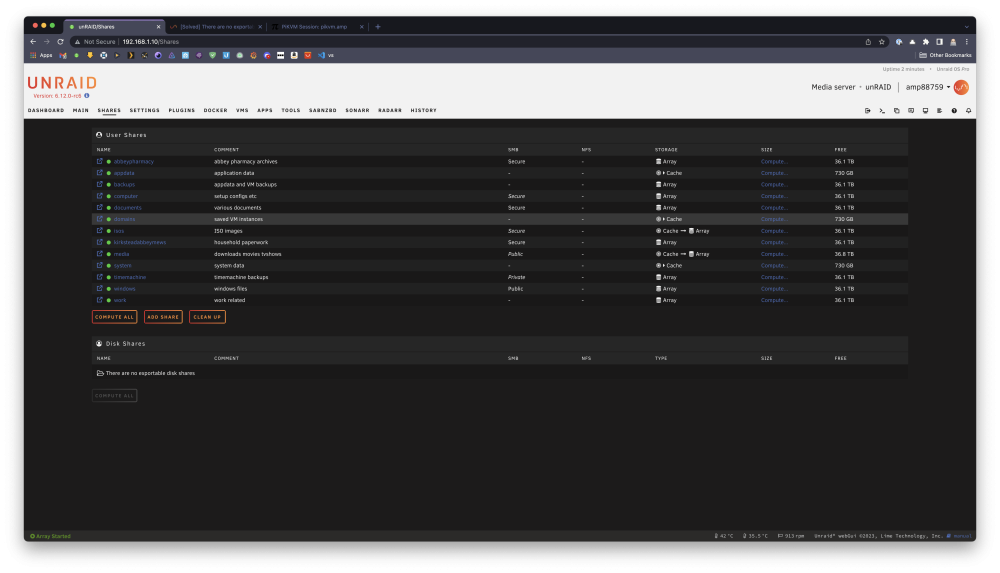Click the system info monitor icon

point(925,111)
